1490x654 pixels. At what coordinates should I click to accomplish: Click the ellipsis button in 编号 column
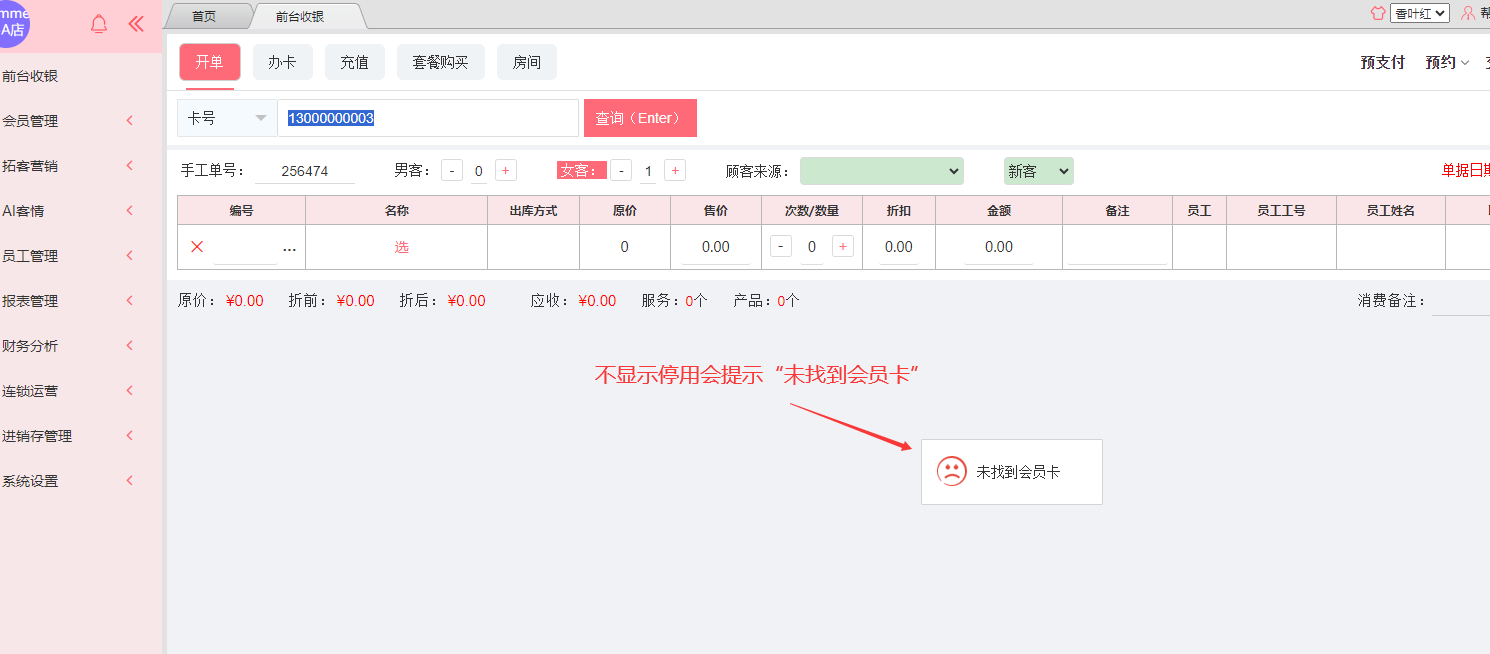click(x=289, y=248)
